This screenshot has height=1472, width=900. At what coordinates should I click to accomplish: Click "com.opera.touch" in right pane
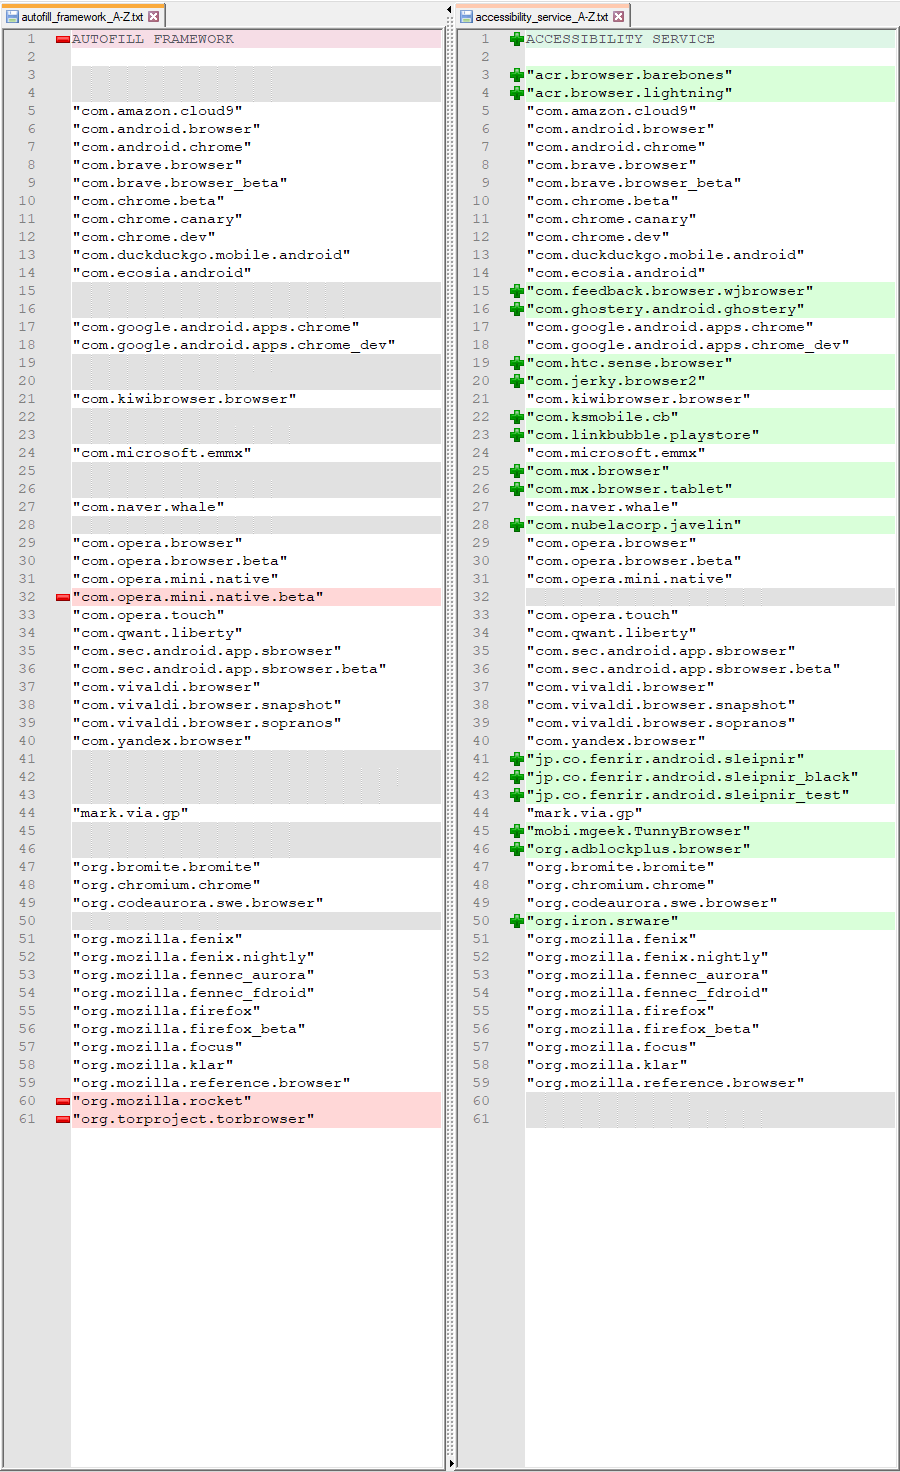[602, 615]
